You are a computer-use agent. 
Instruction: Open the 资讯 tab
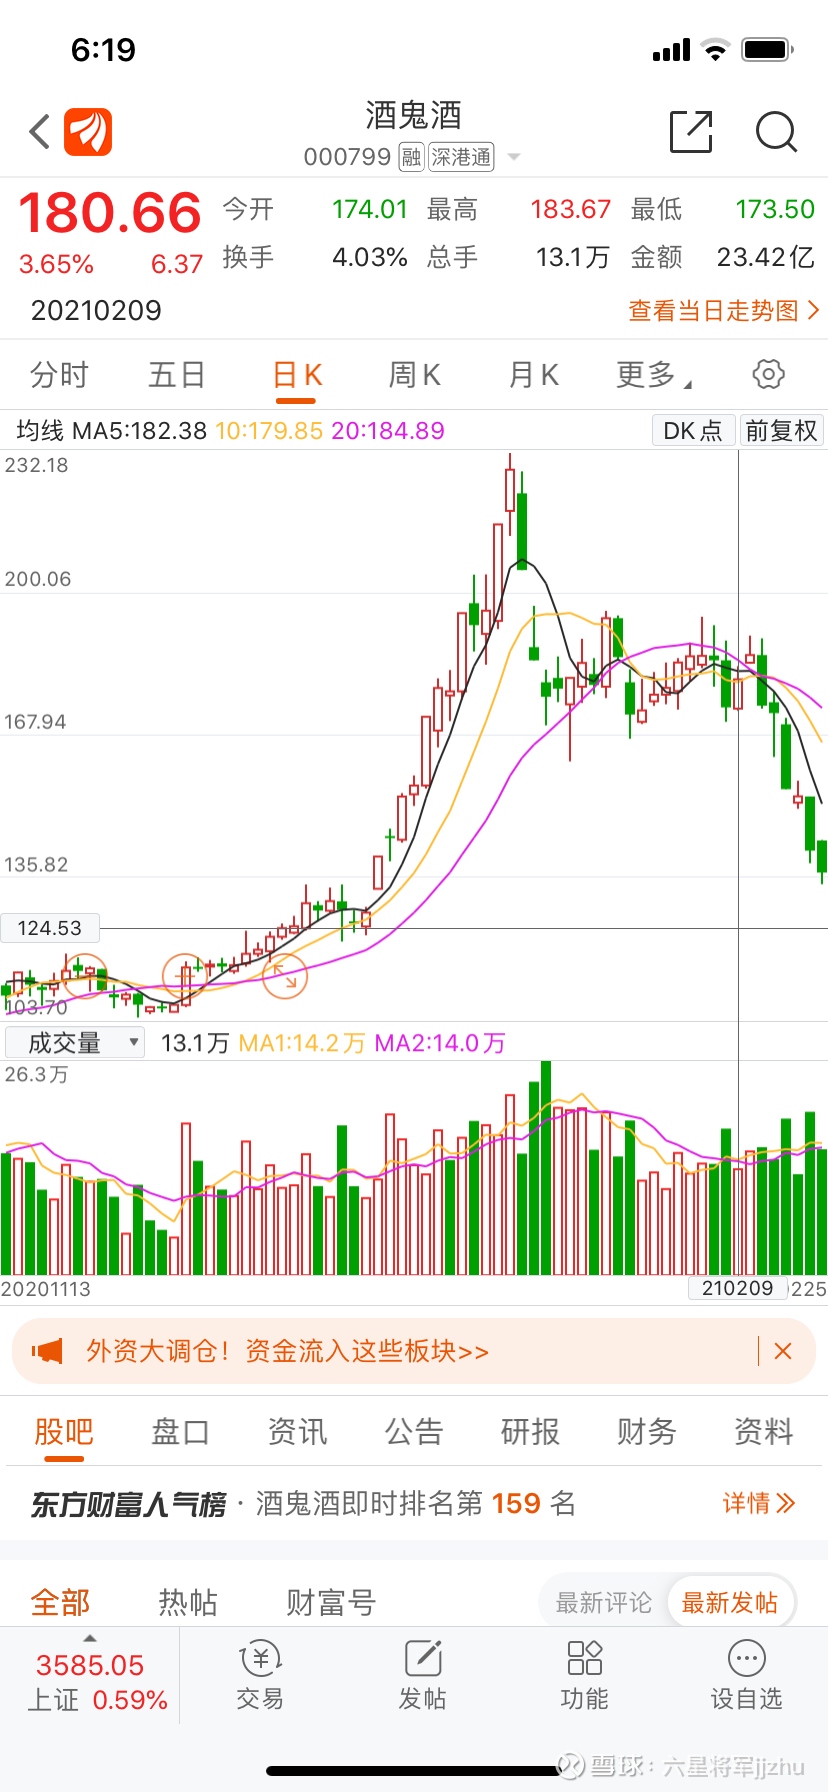(x=297, y=1432)
